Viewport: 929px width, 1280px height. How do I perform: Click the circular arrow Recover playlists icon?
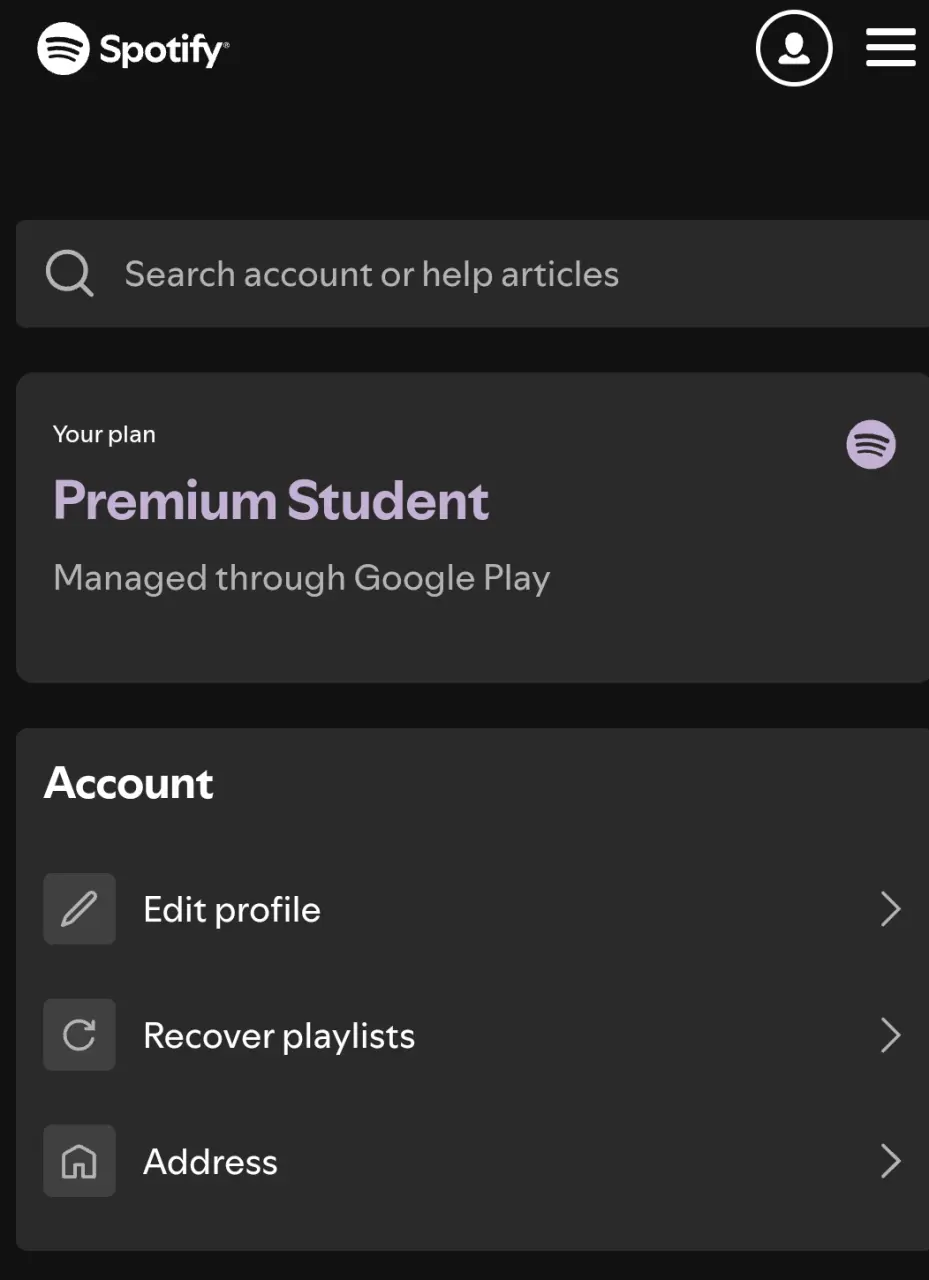coord(79,1035)
